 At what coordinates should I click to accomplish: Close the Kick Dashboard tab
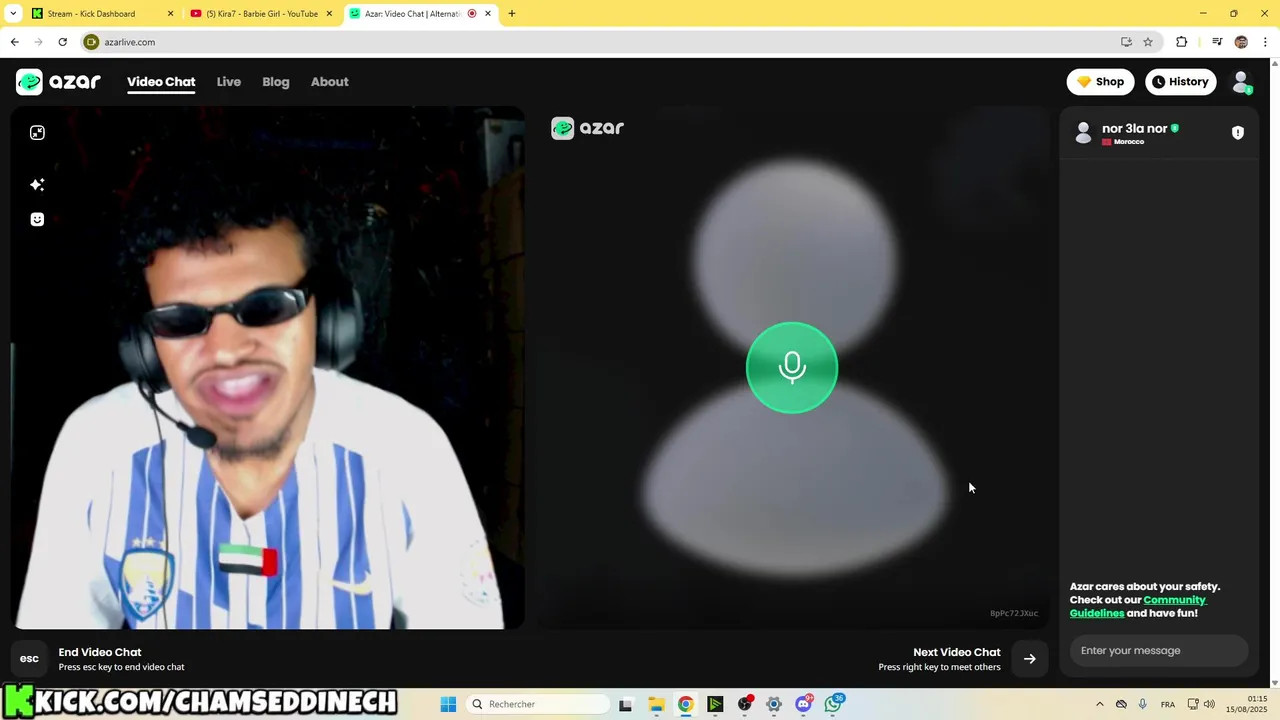(x=170, y=14)
